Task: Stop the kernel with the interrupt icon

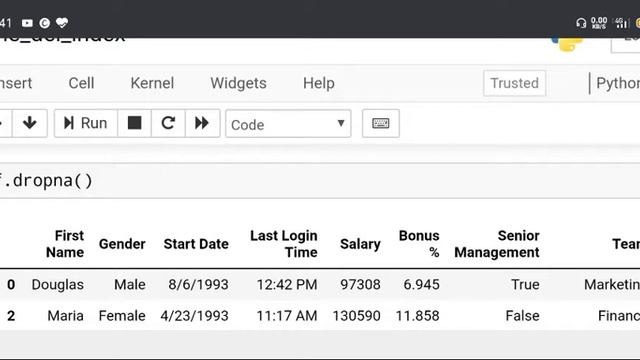Action: (134, 123)
